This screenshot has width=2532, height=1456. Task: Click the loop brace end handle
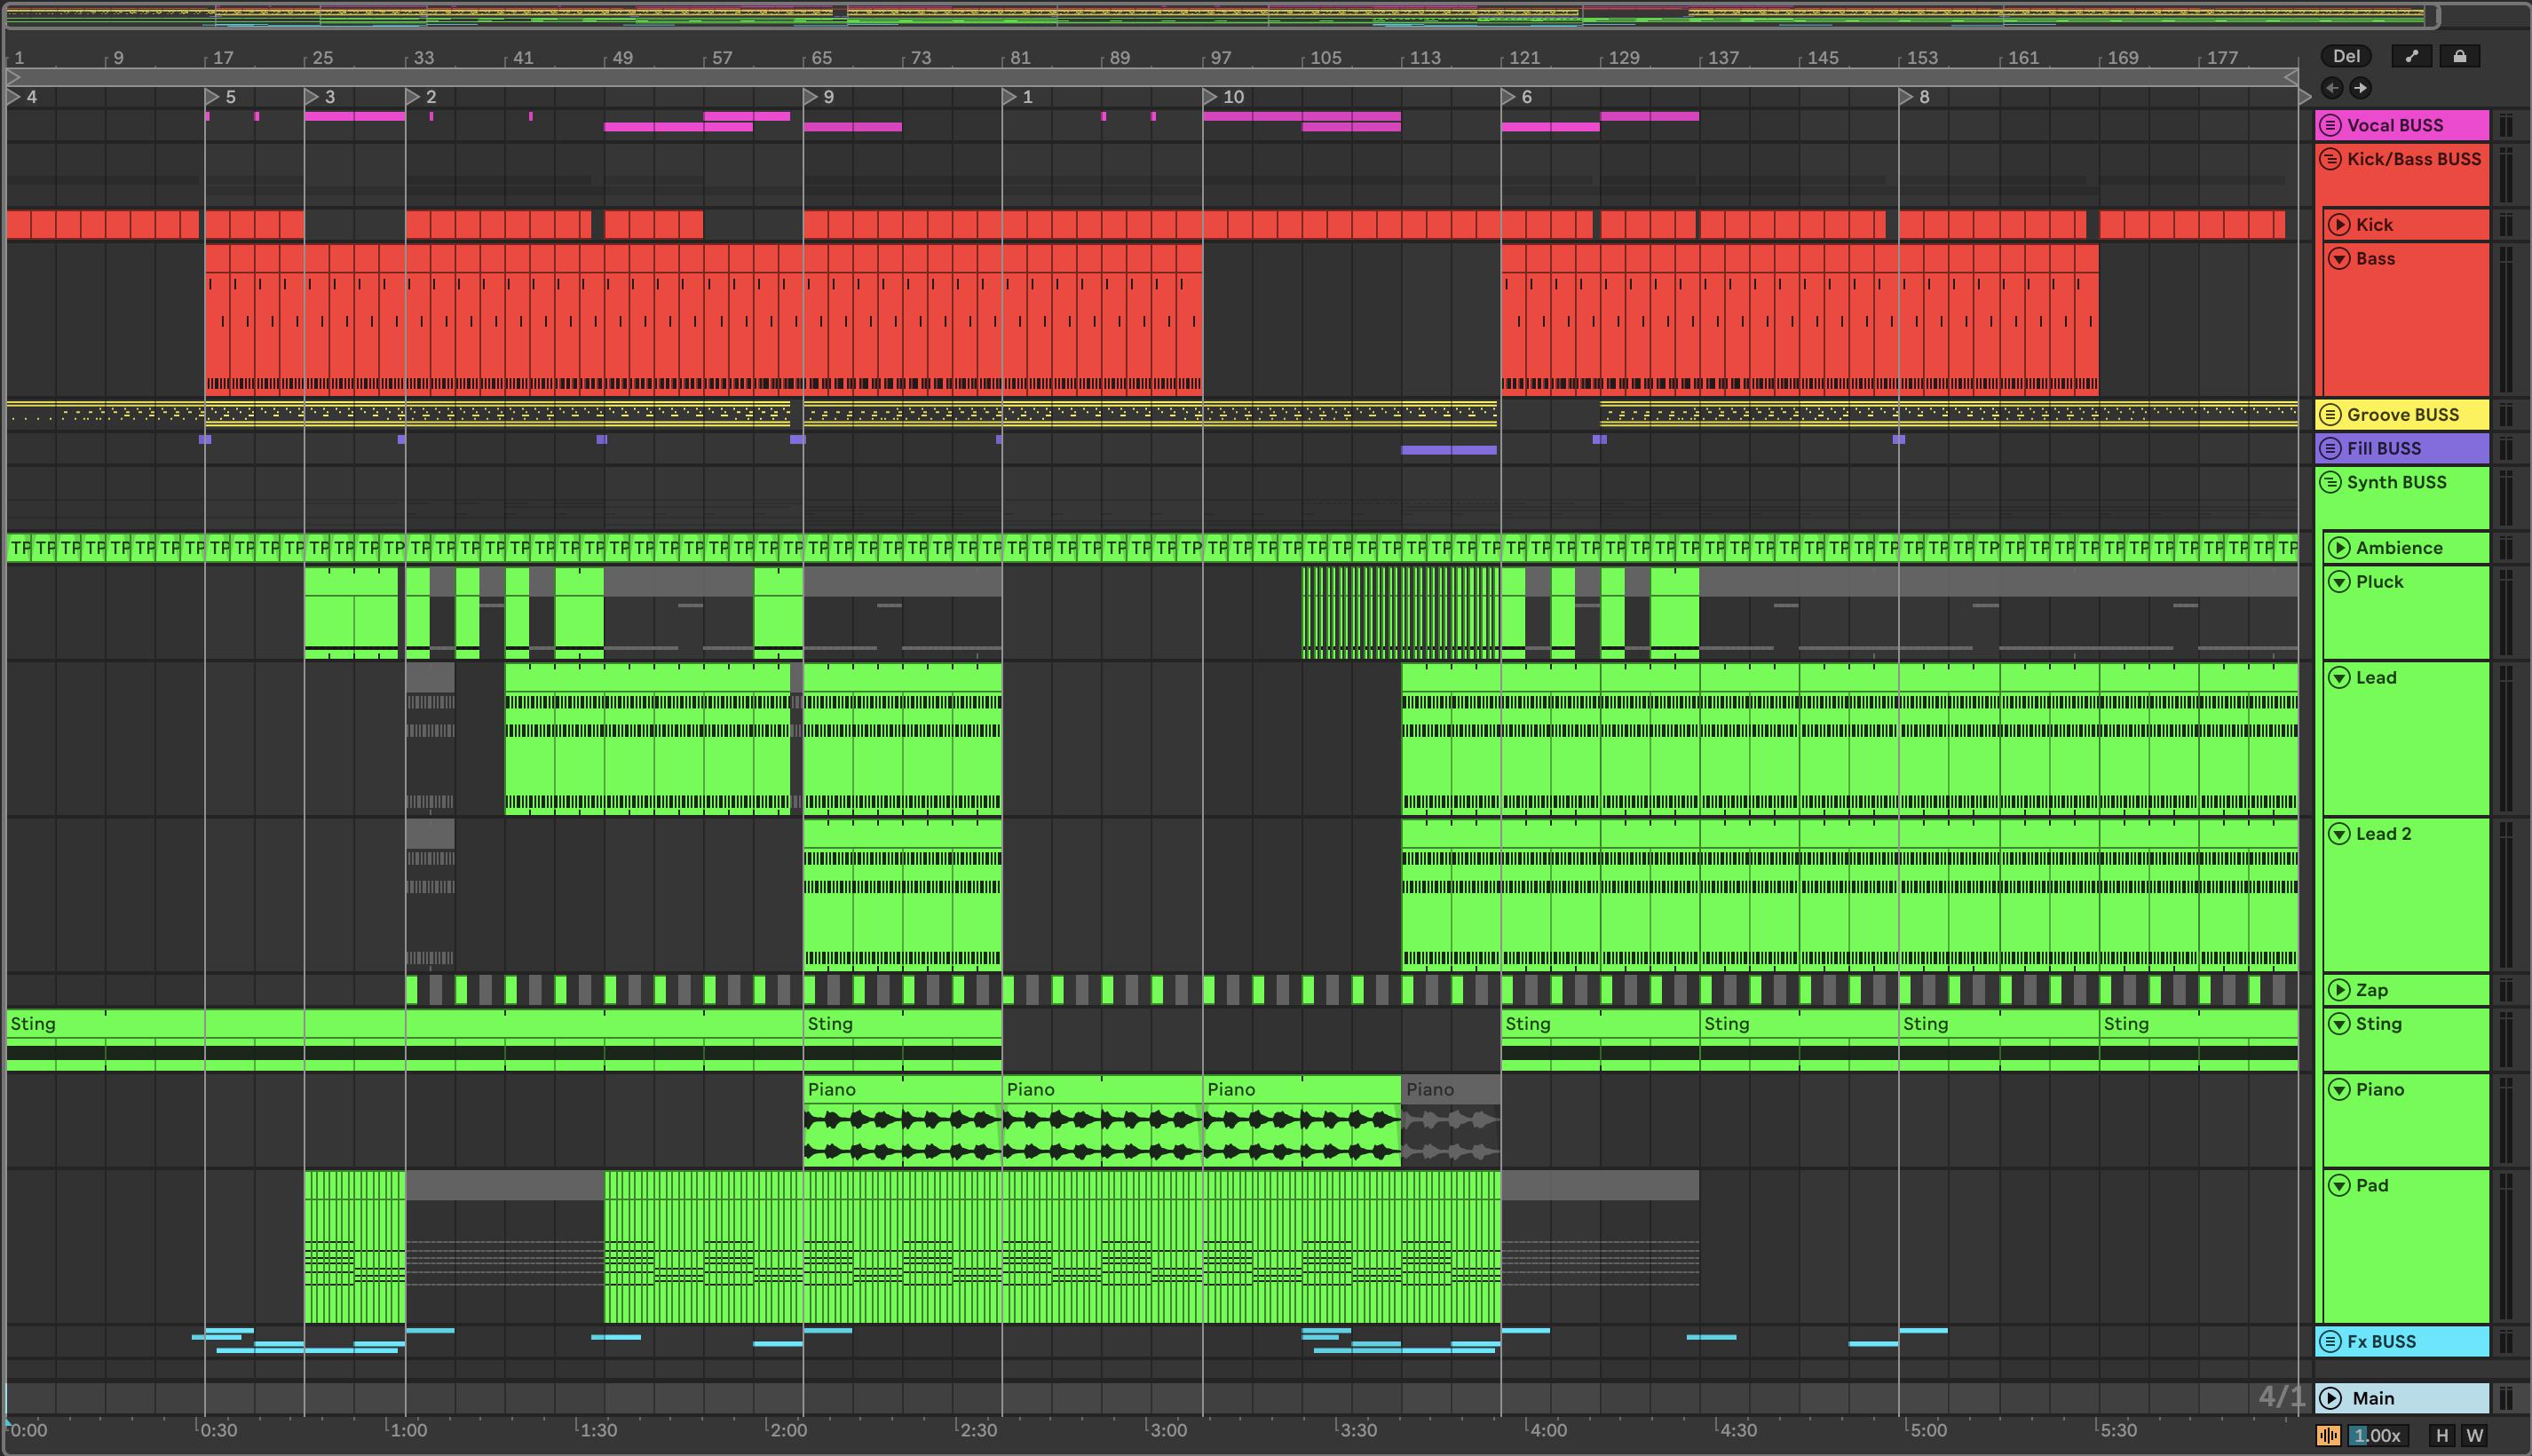point(2290,76)
